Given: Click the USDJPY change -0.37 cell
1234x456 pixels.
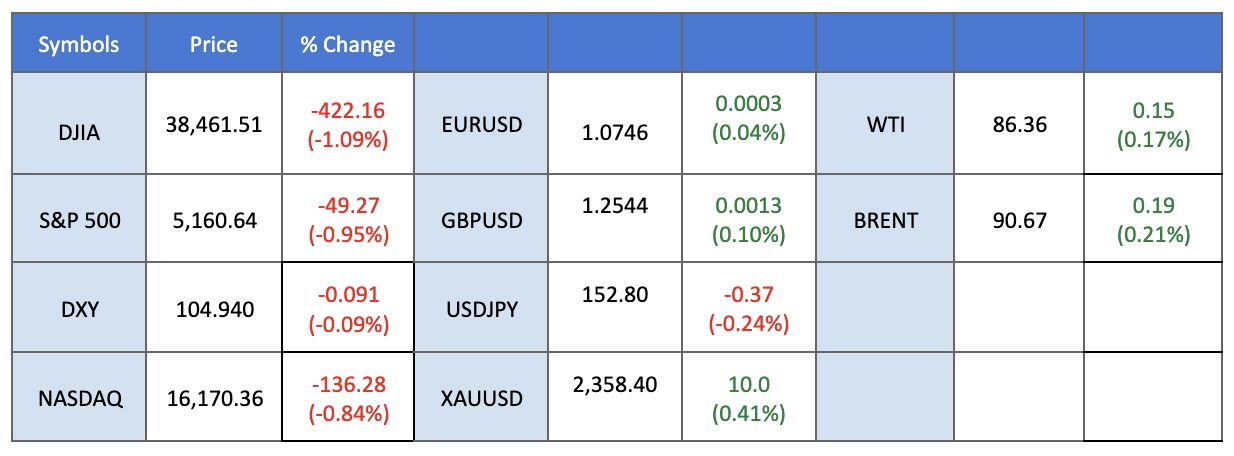Looking at the screenshot, I should [x=748, y=309].
